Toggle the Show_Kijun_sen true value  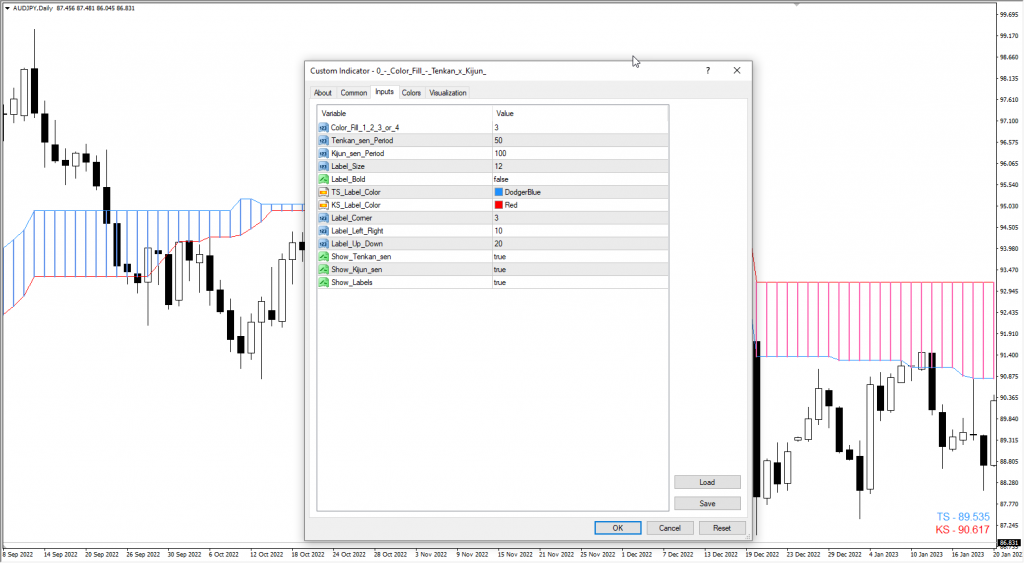click(x=580, y=270)
